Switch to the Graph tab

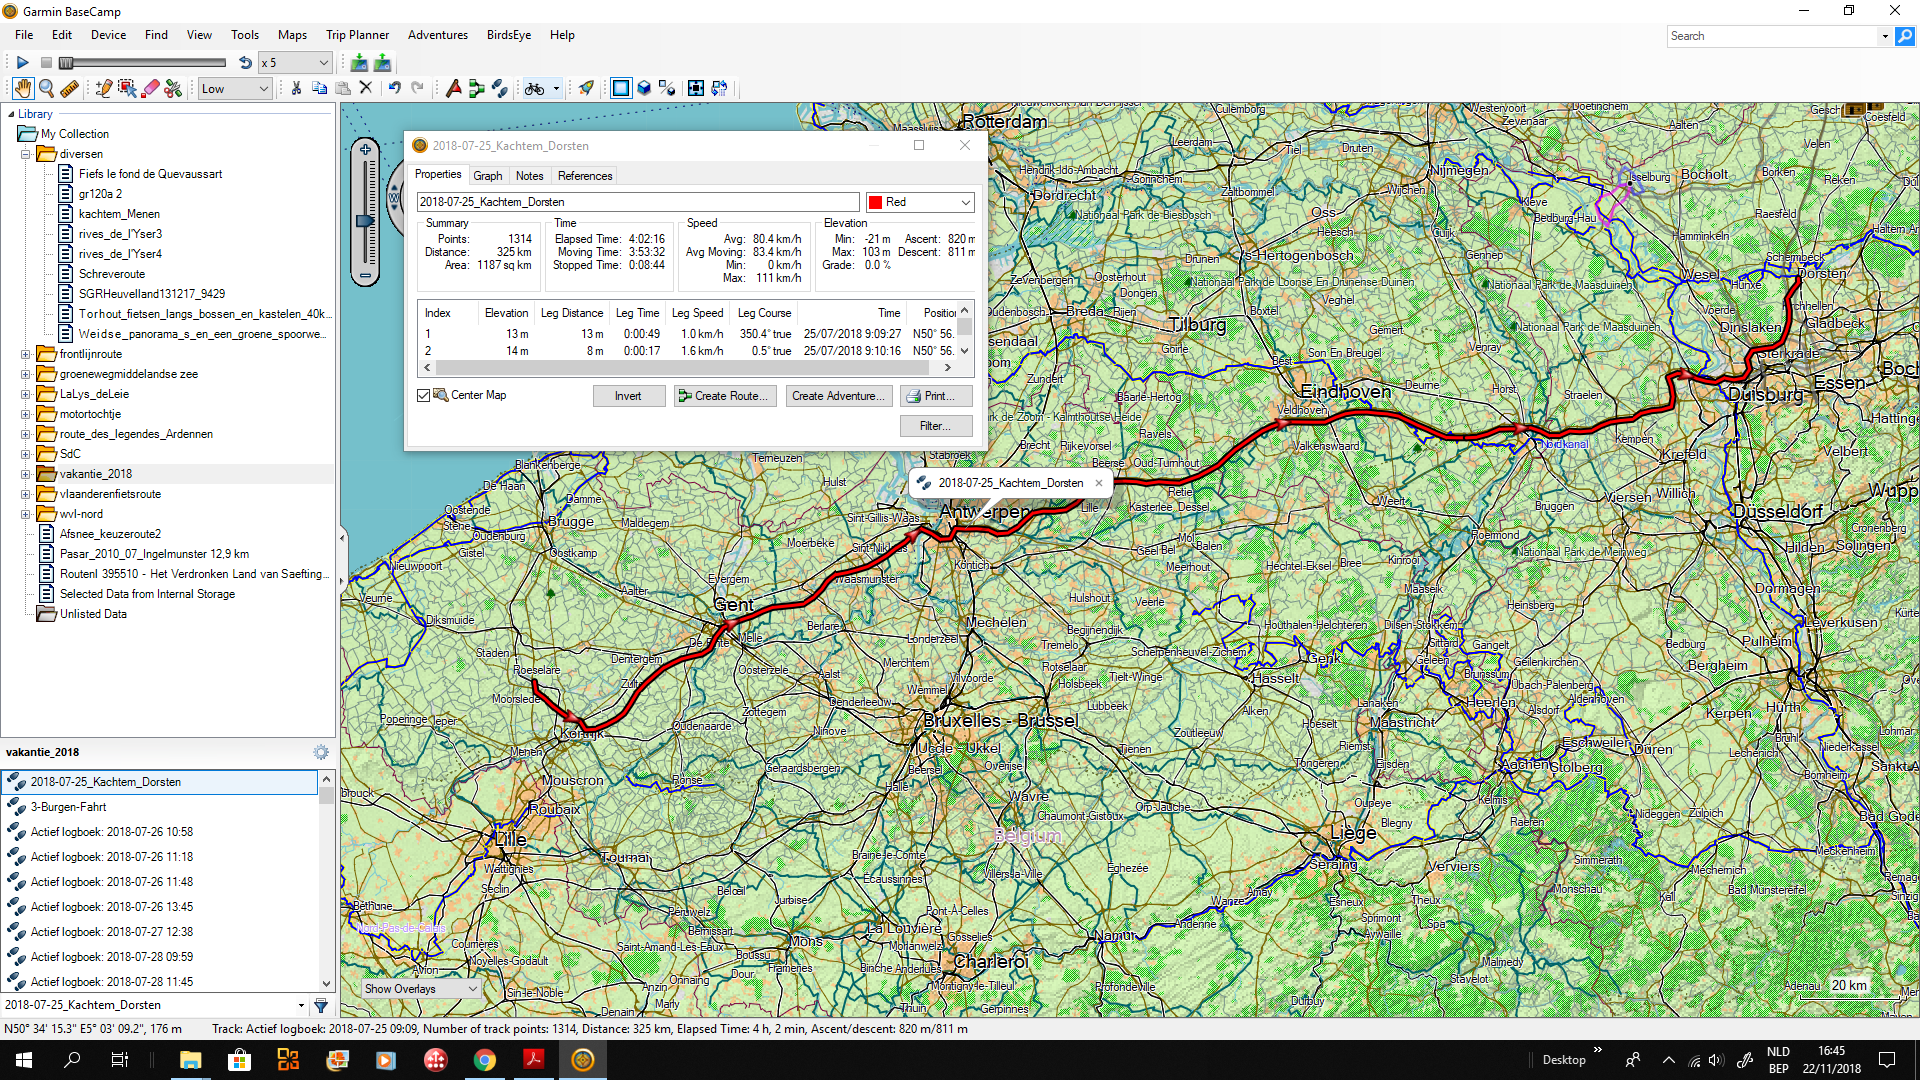click(x=488, y=176)
